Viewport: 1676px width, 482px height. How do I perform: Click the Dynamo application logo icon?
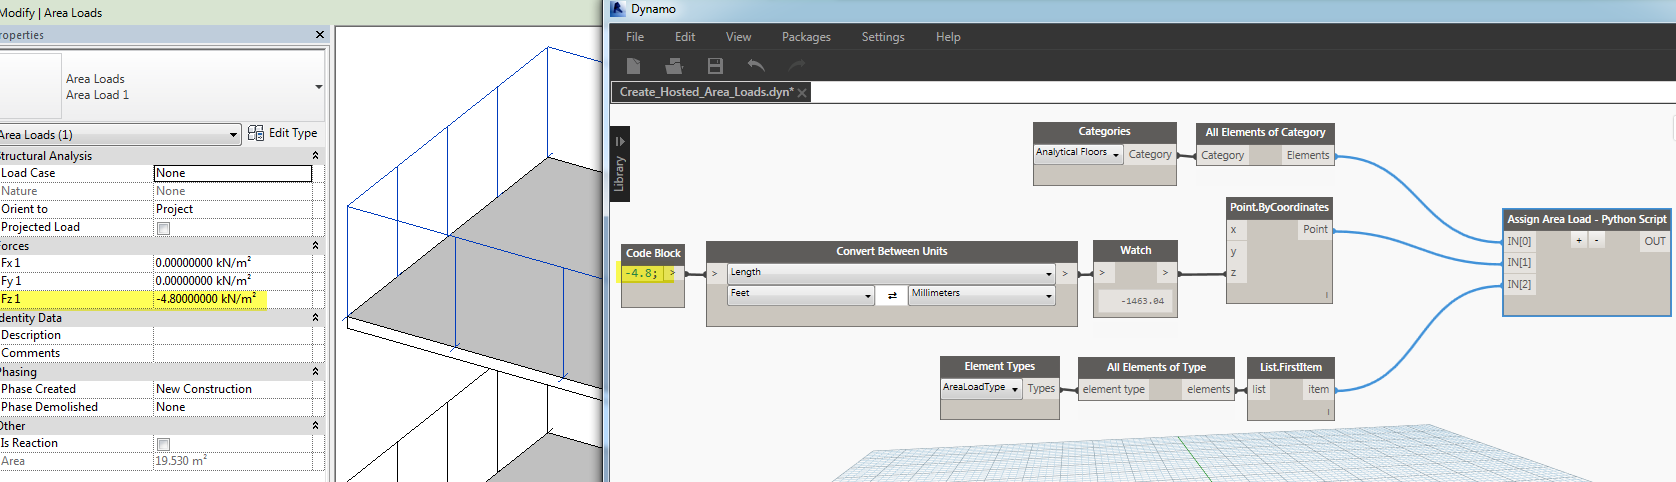pyautogui.click(x=617, y=9)
